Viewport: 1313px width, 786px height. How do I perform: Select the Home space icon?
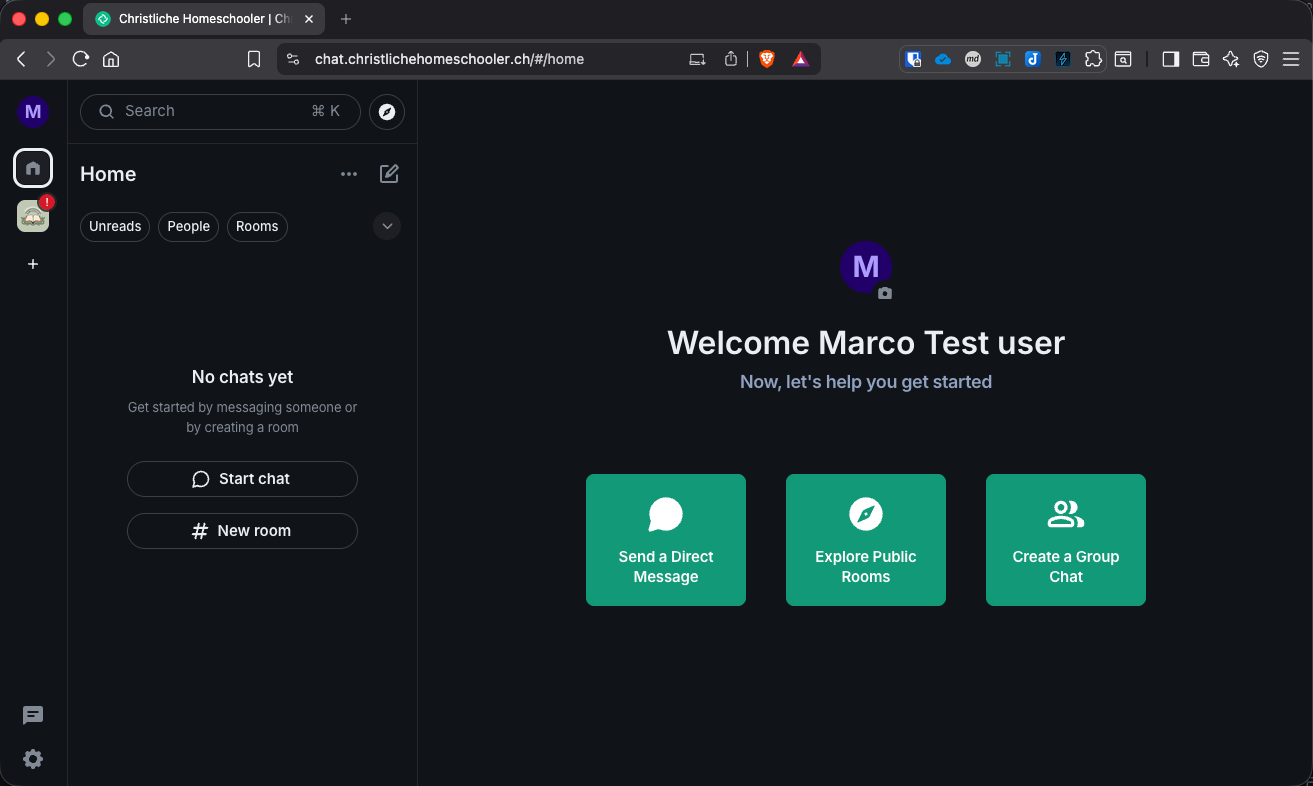[33, 168]
